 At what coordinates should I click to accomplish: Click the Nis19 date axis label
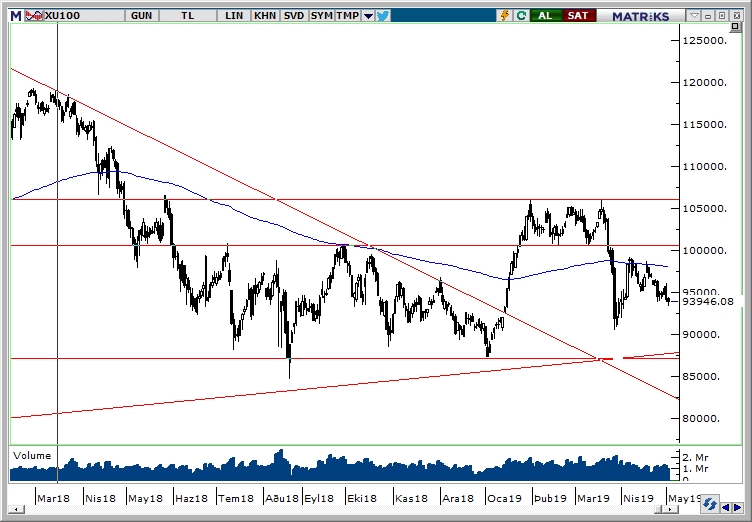coord(638,498)
